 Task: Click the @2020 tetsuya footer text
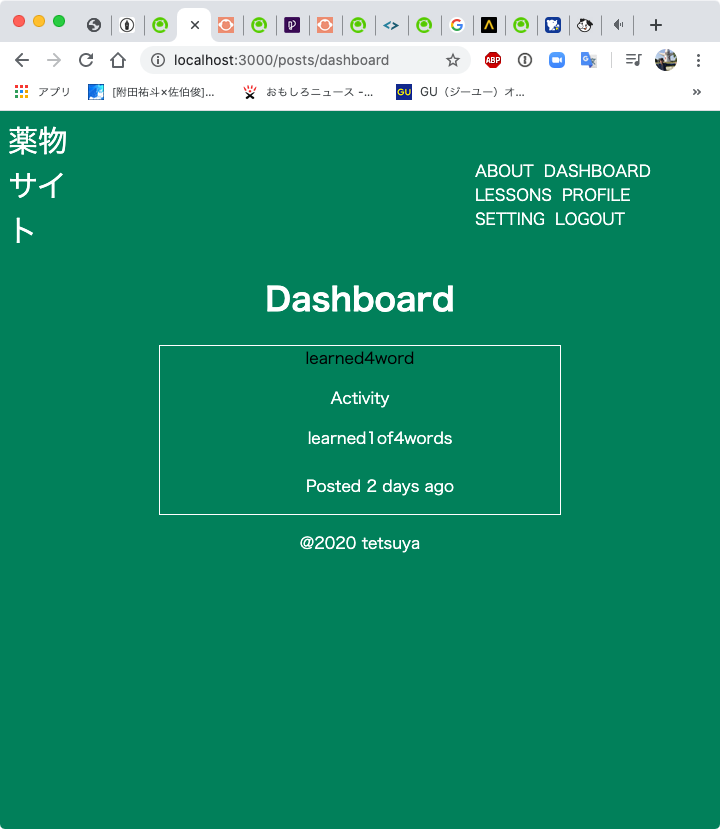coord(359,543)
